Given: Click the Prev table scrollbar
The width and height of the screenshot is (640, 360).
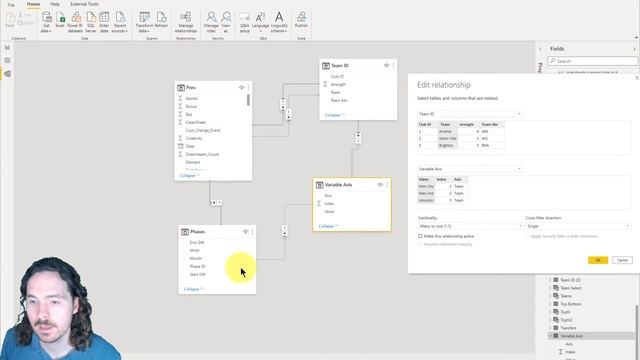Looking at the screenshot, I should click(248, 100).
